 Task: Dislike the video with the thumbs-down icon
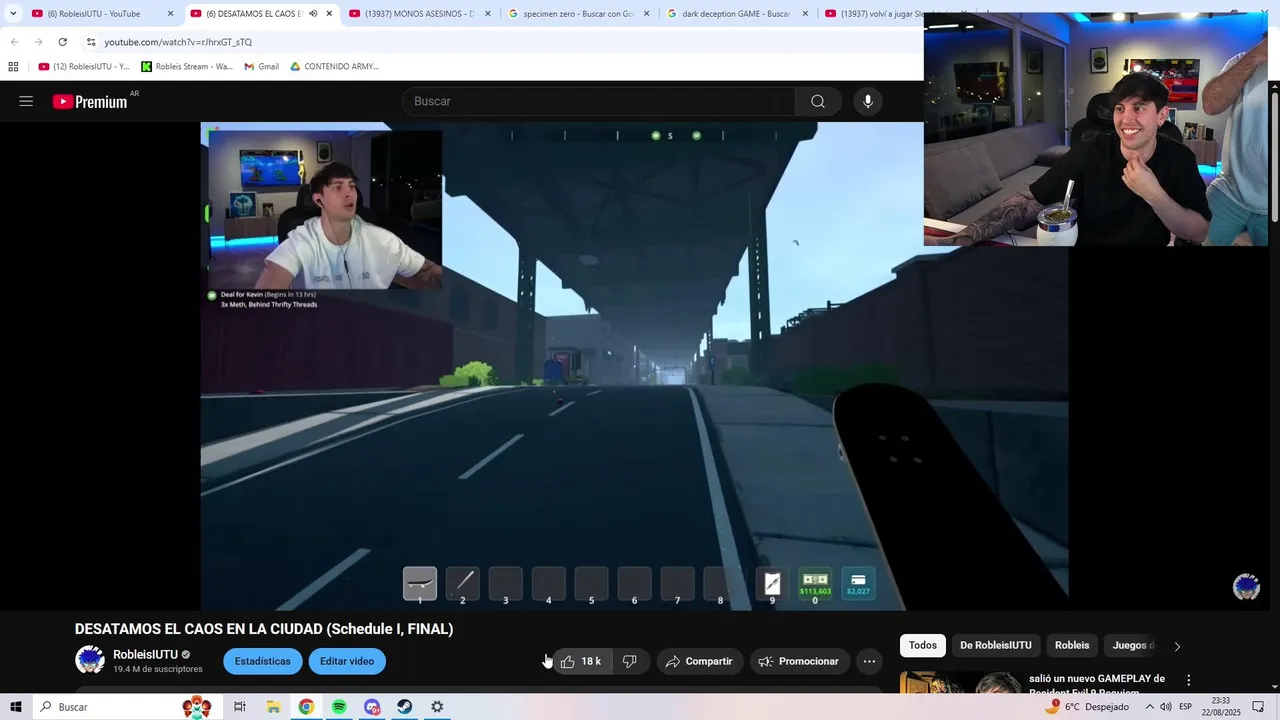tap(630, 661)
